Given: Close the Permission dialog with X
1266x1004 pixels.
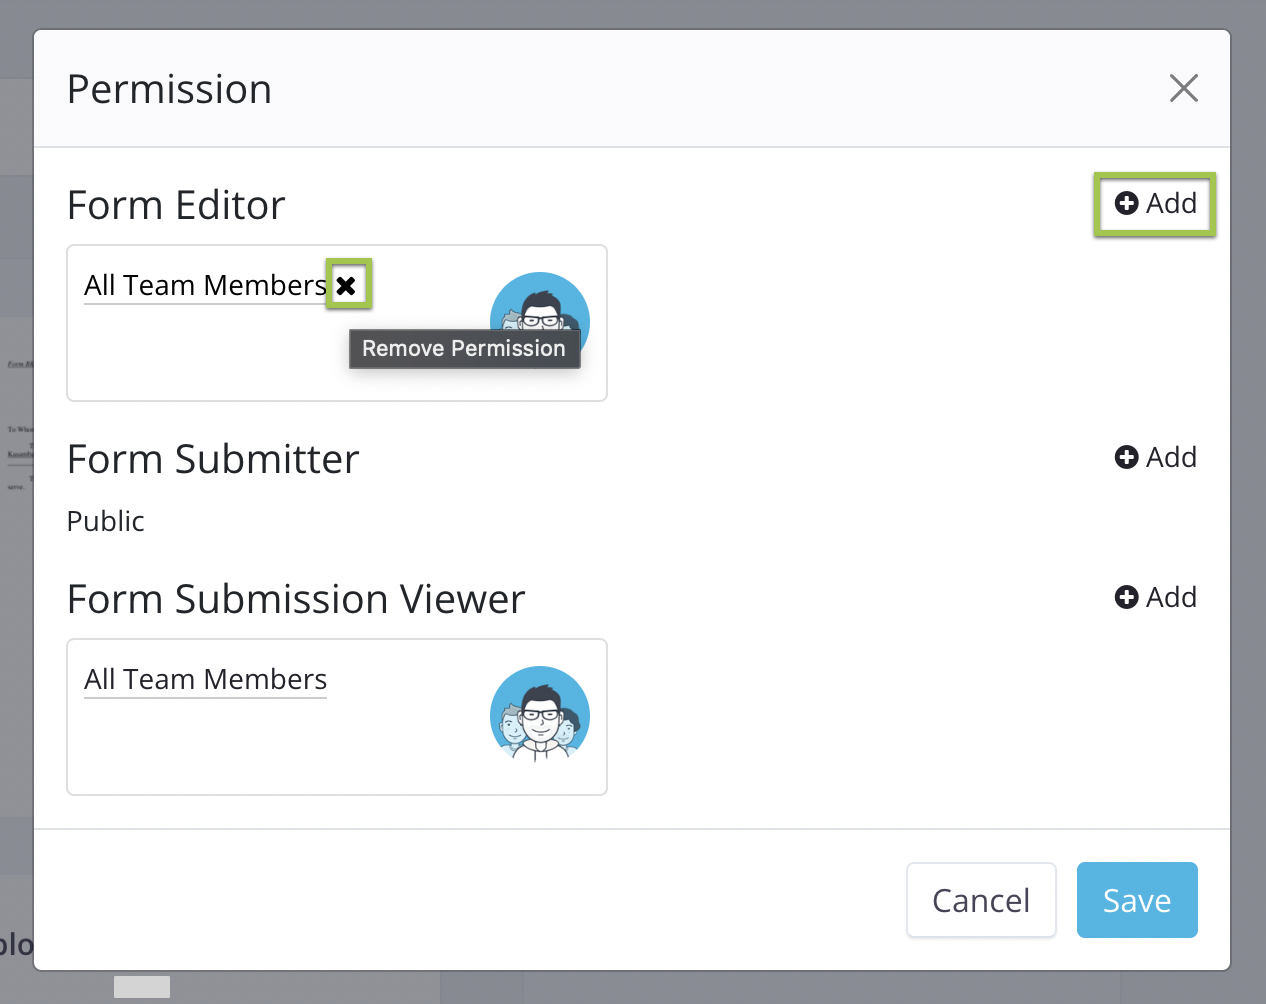Looking at the screenshot, I should tap(1183, 89).
